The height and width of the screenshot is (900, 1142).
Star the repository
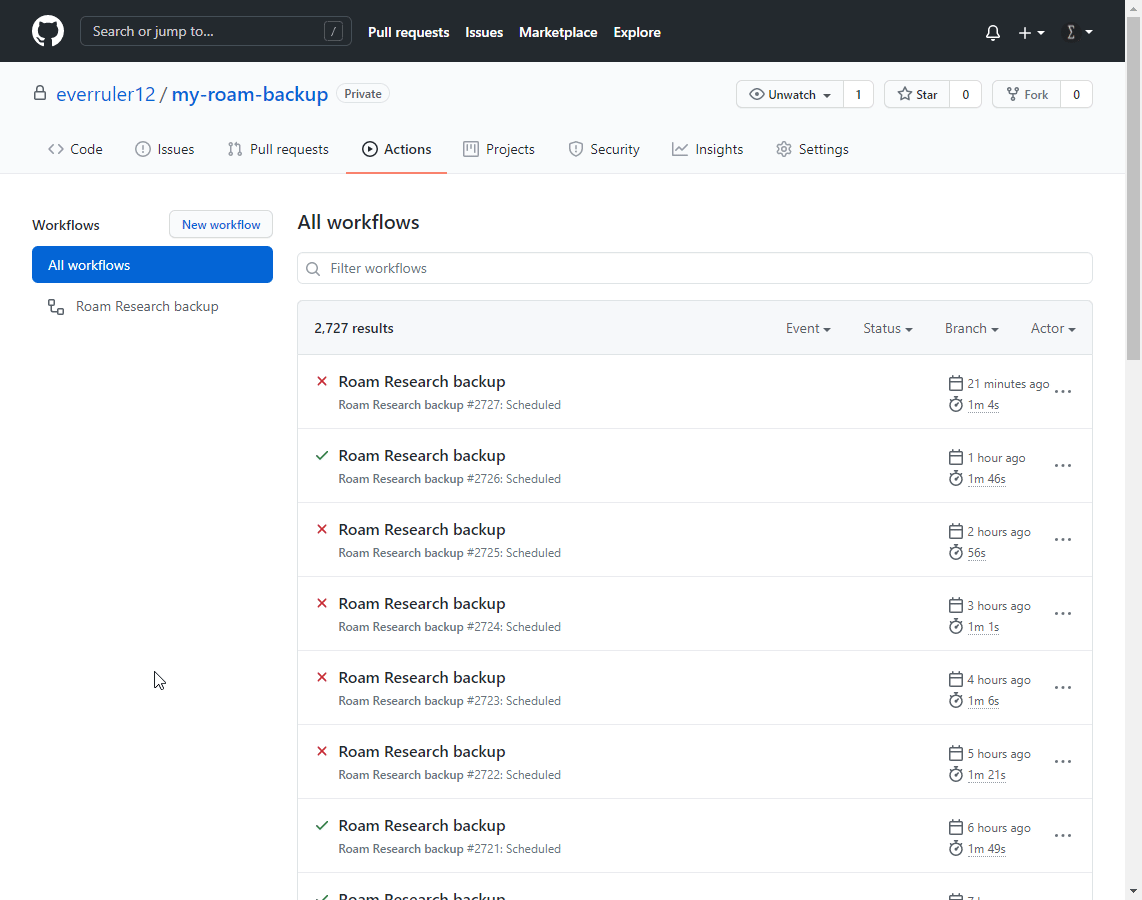(918, 95)
